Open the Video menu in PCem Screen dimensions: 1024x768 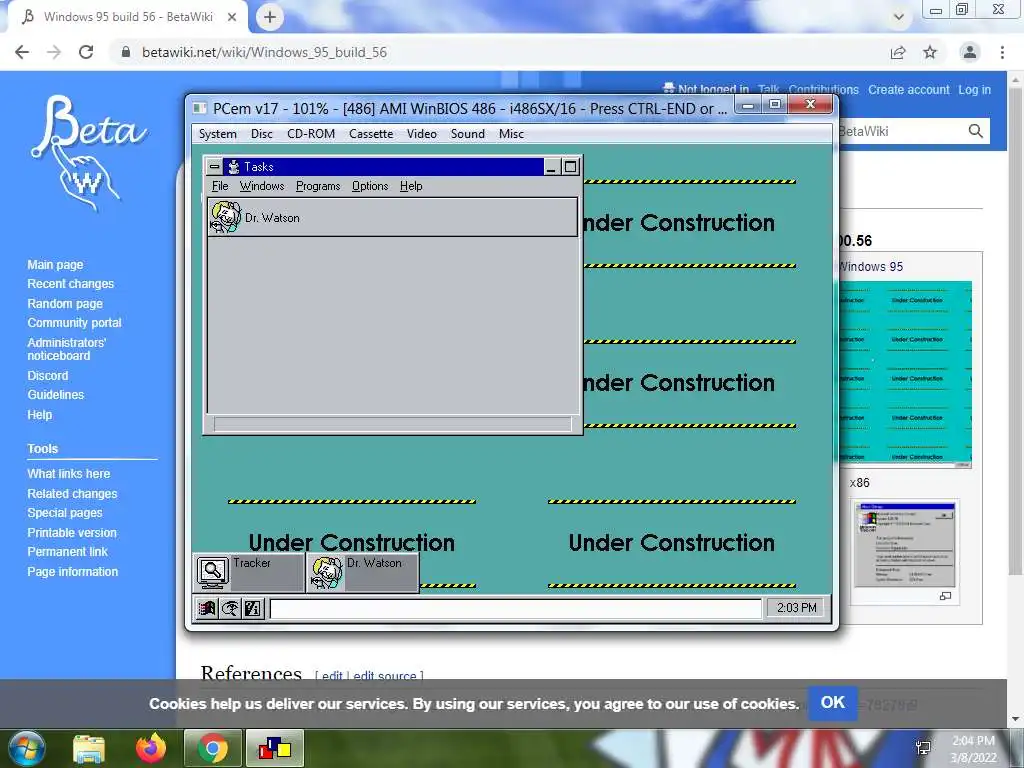tap(422, 134)
